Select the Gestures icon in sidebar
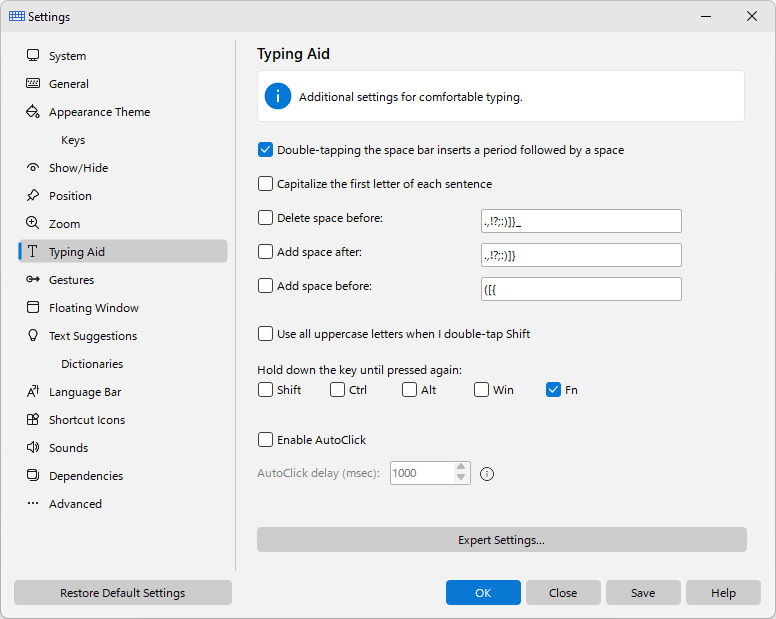Viewport: 776px width, 619px height. coord(33,280)
